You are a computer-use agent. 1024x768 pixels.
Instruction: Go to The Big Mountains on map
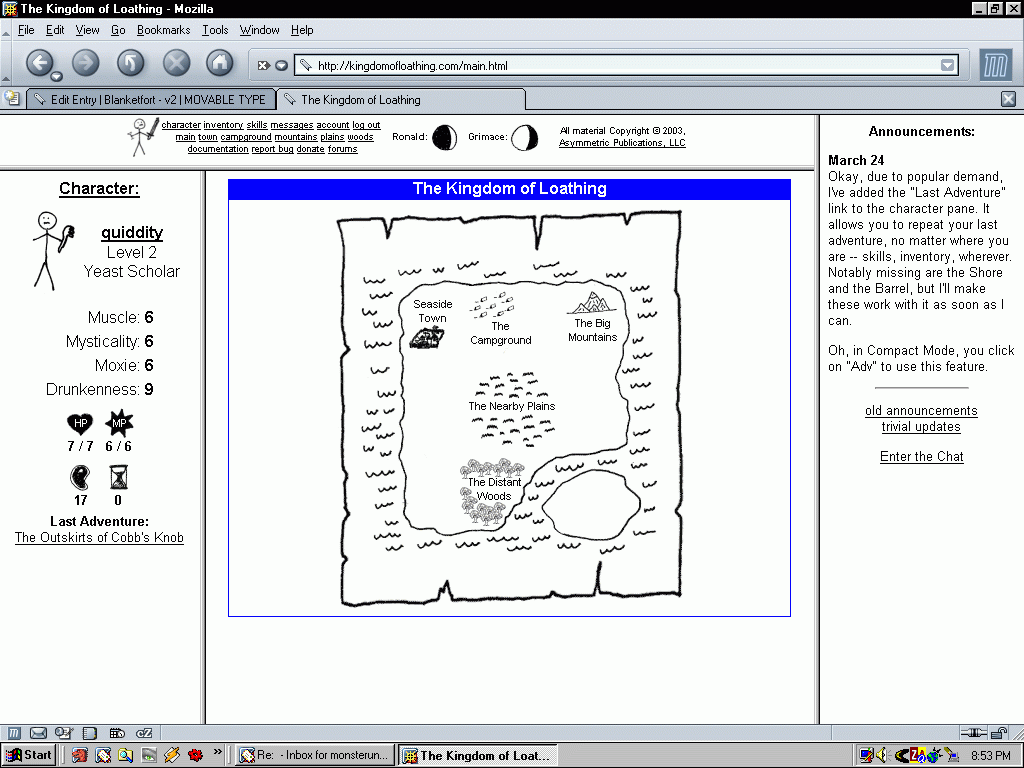point(592,317)
